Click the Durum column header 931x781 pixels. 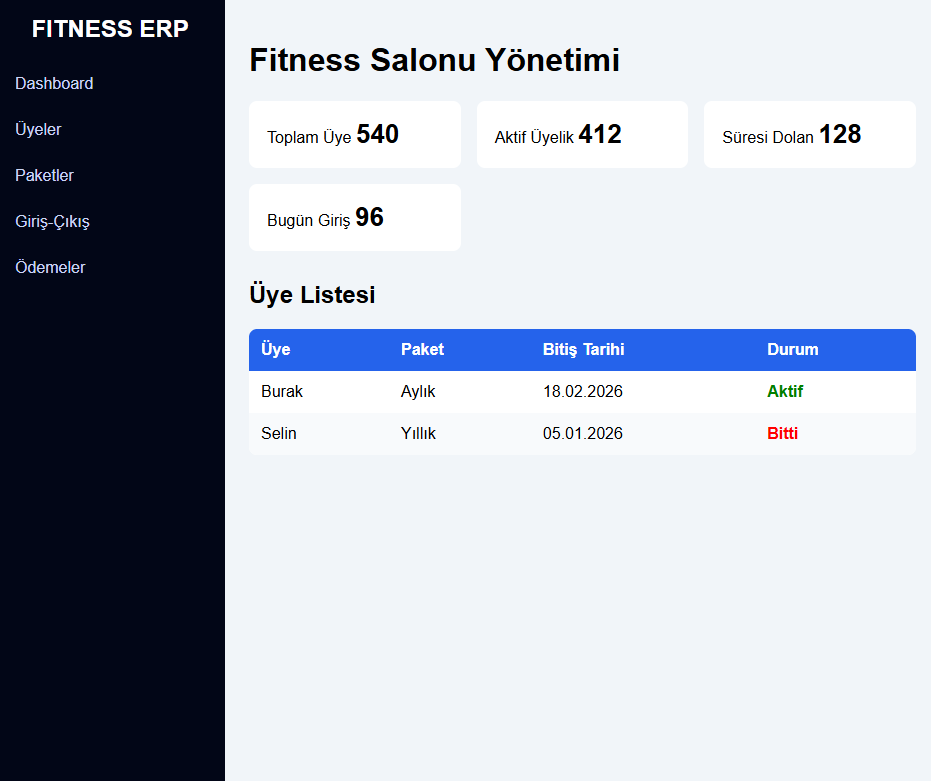pos(792,350)
